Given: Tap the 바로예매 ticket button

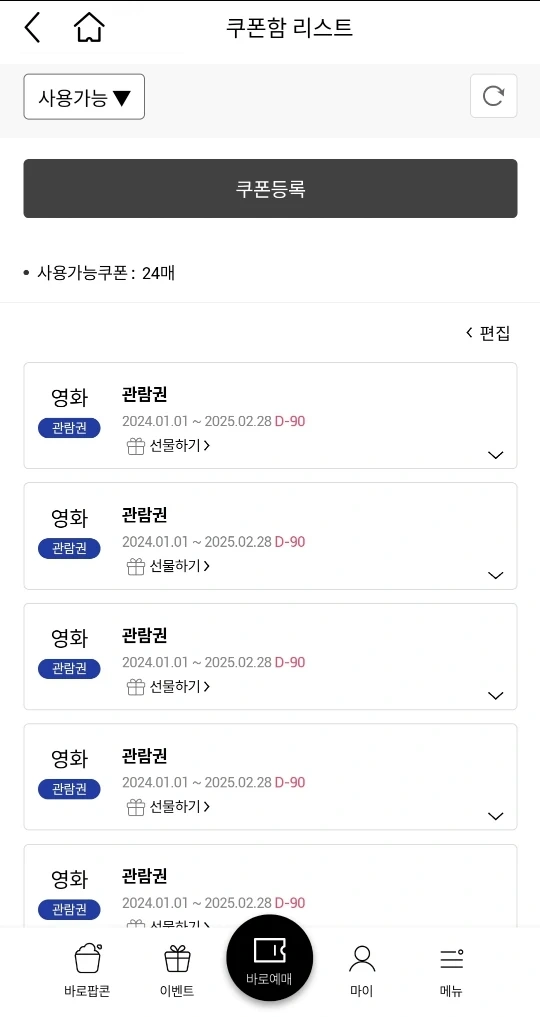Looking at the screenshot, I should (x=270, y=958).
